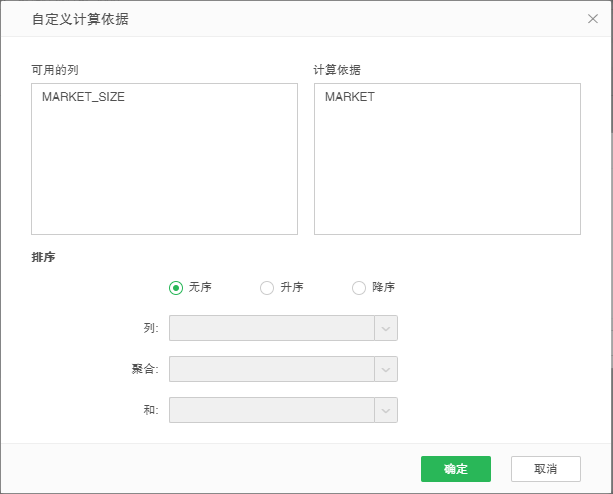Click the 可用的列 label
This screenshot has height=494, width=613.
click(x=55, y=69)
